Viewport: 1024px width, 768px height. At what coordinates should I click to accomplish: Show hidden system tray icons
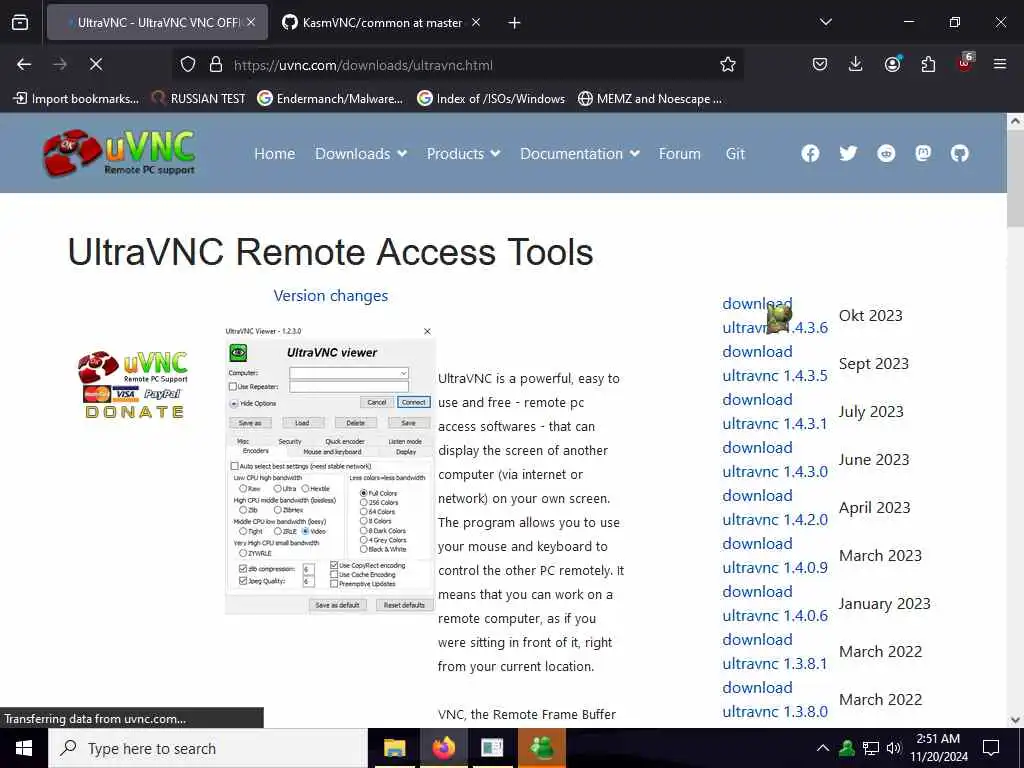tap(823, 748)
